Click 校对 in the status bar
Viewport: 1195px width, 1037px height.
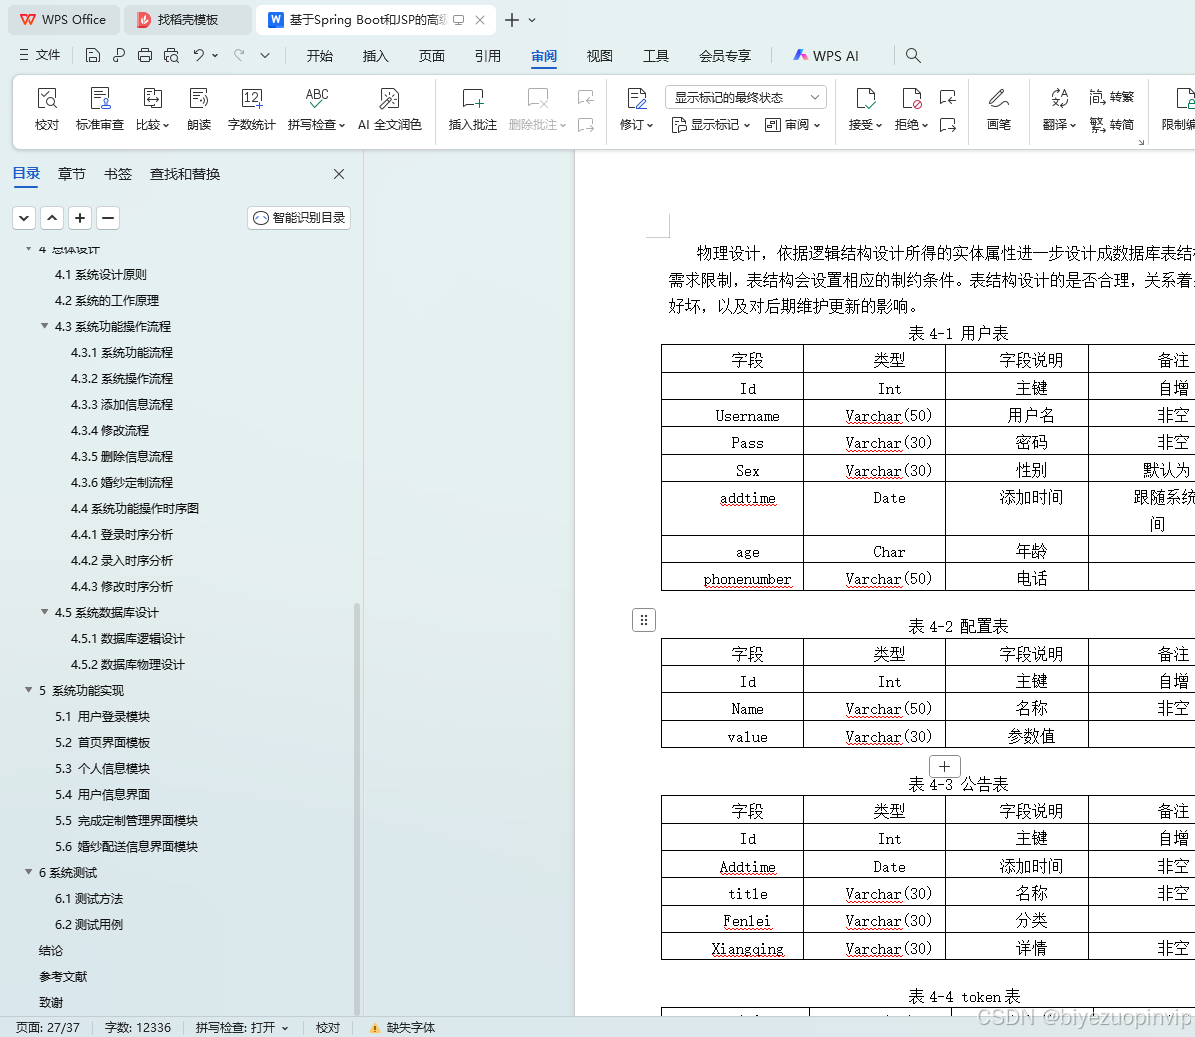click(328, 1027)
